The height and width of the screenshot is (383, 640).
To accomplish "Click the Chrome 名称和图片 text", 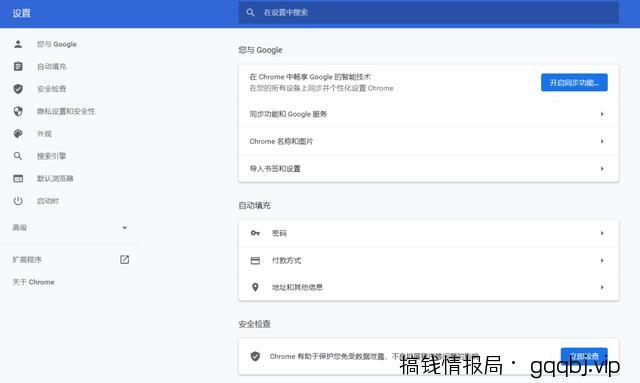I will coord(281,141).
